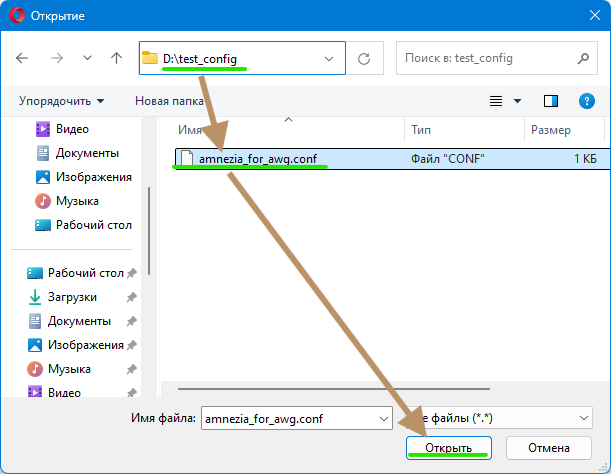Refresh the test_config folder view
Viewport: 611px width, 474px height.
point(364,59)
